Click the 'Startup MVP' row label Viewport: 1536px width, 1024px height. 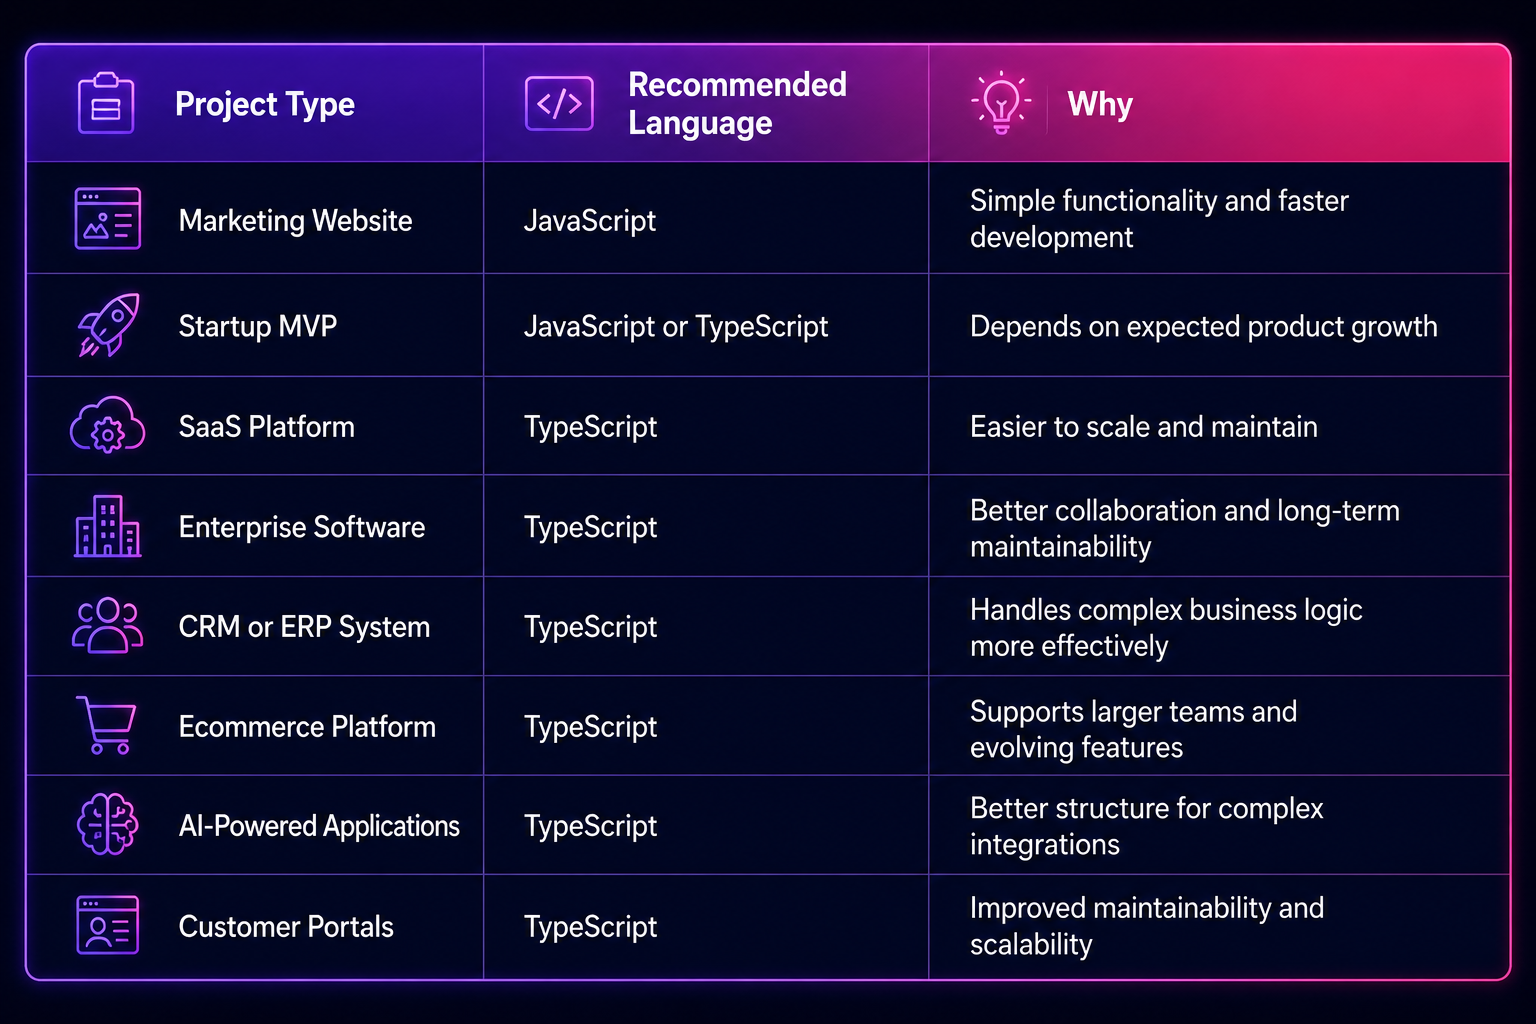[x=258, y=326]
